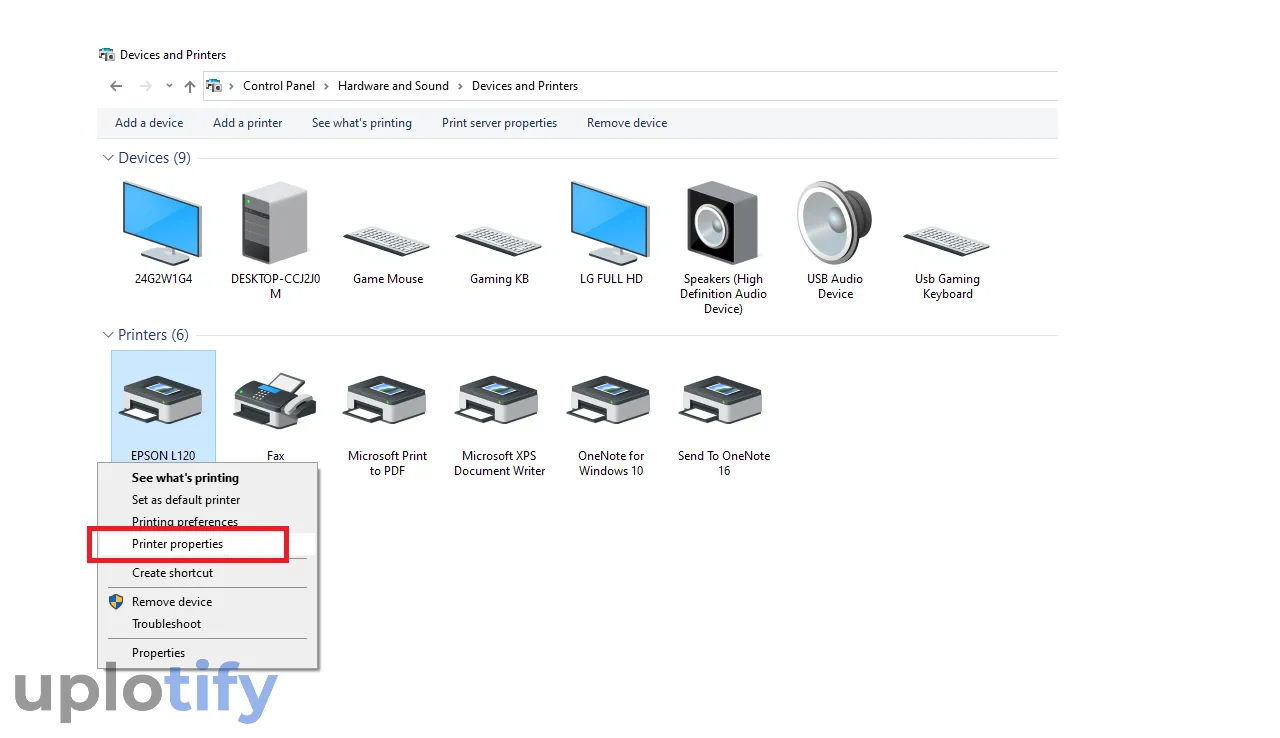1280x738 pixels.
Task: Select the OneNote for Windows 10 printer icon
Action: [610, 400]
